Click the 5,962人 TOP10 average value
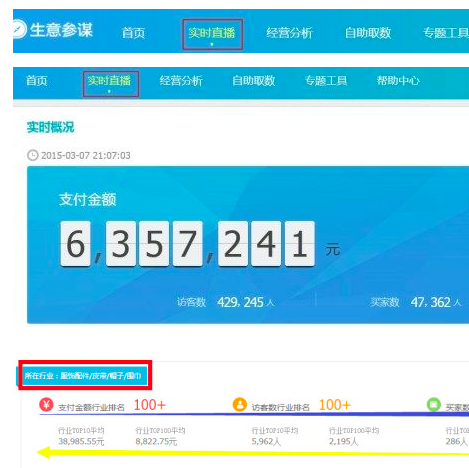This screenshot has width=469, height=468. (x=266, y=442)
